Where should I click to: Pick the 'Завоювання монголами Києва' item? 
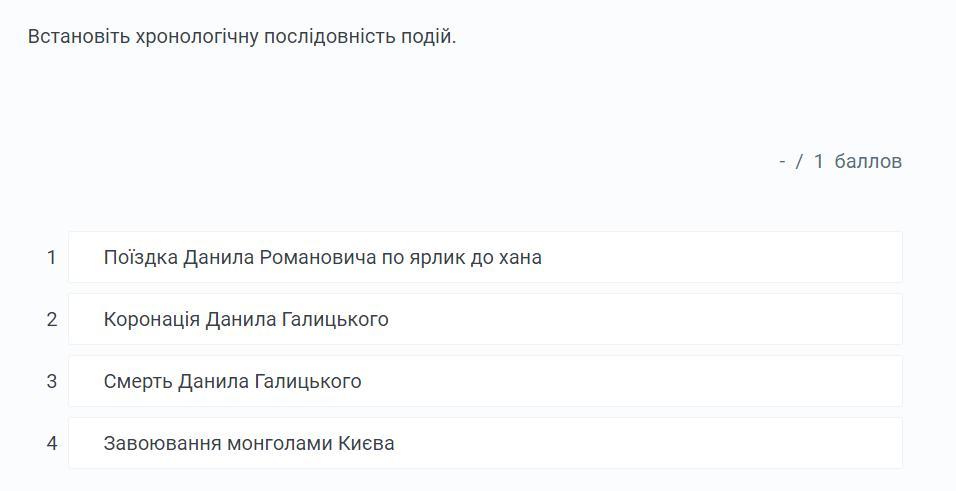(x=485, y=443)
